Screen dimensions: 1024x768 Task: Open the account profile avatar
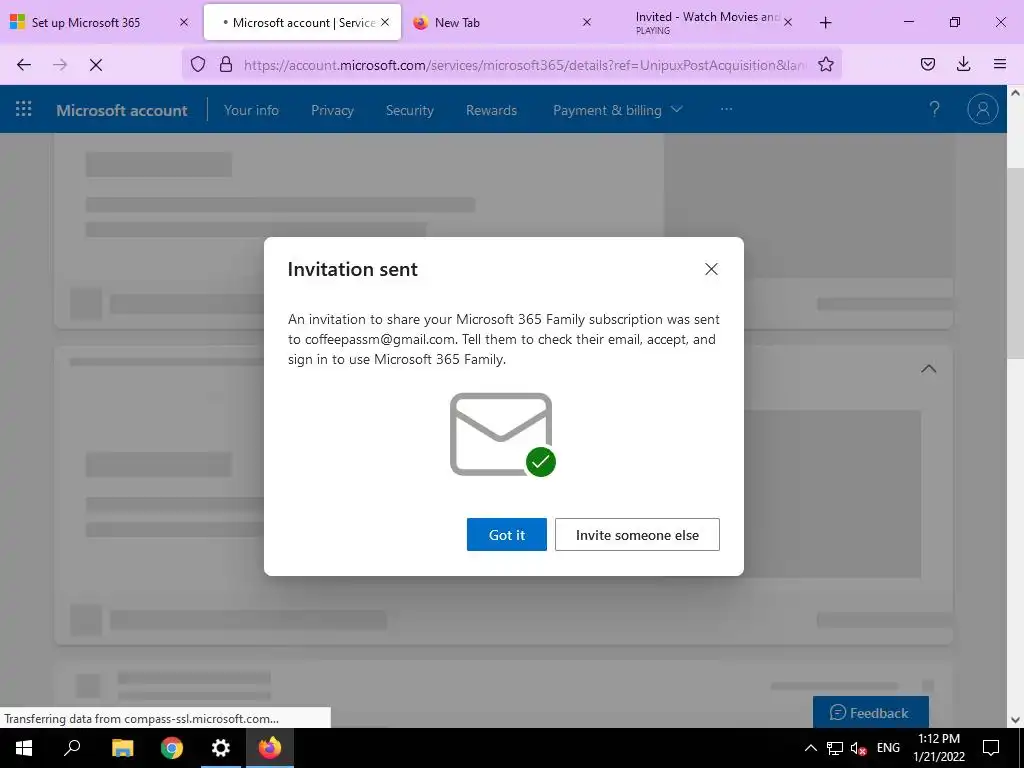point(982,109)
